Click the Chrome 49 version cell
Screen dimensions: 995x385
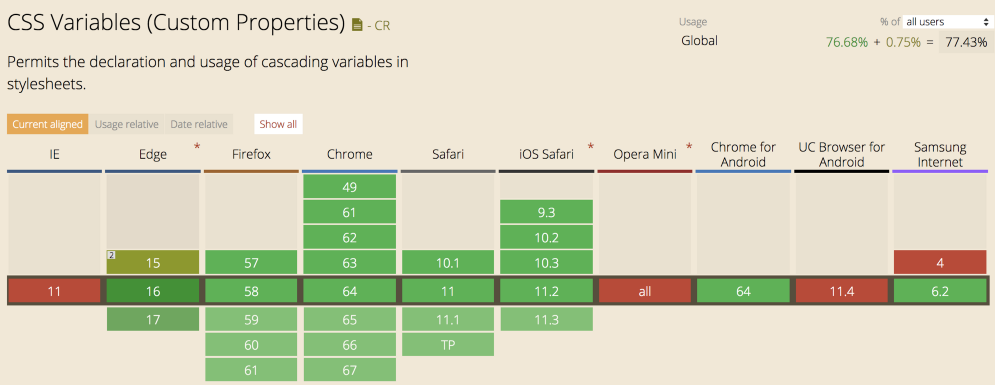point(350,186)
